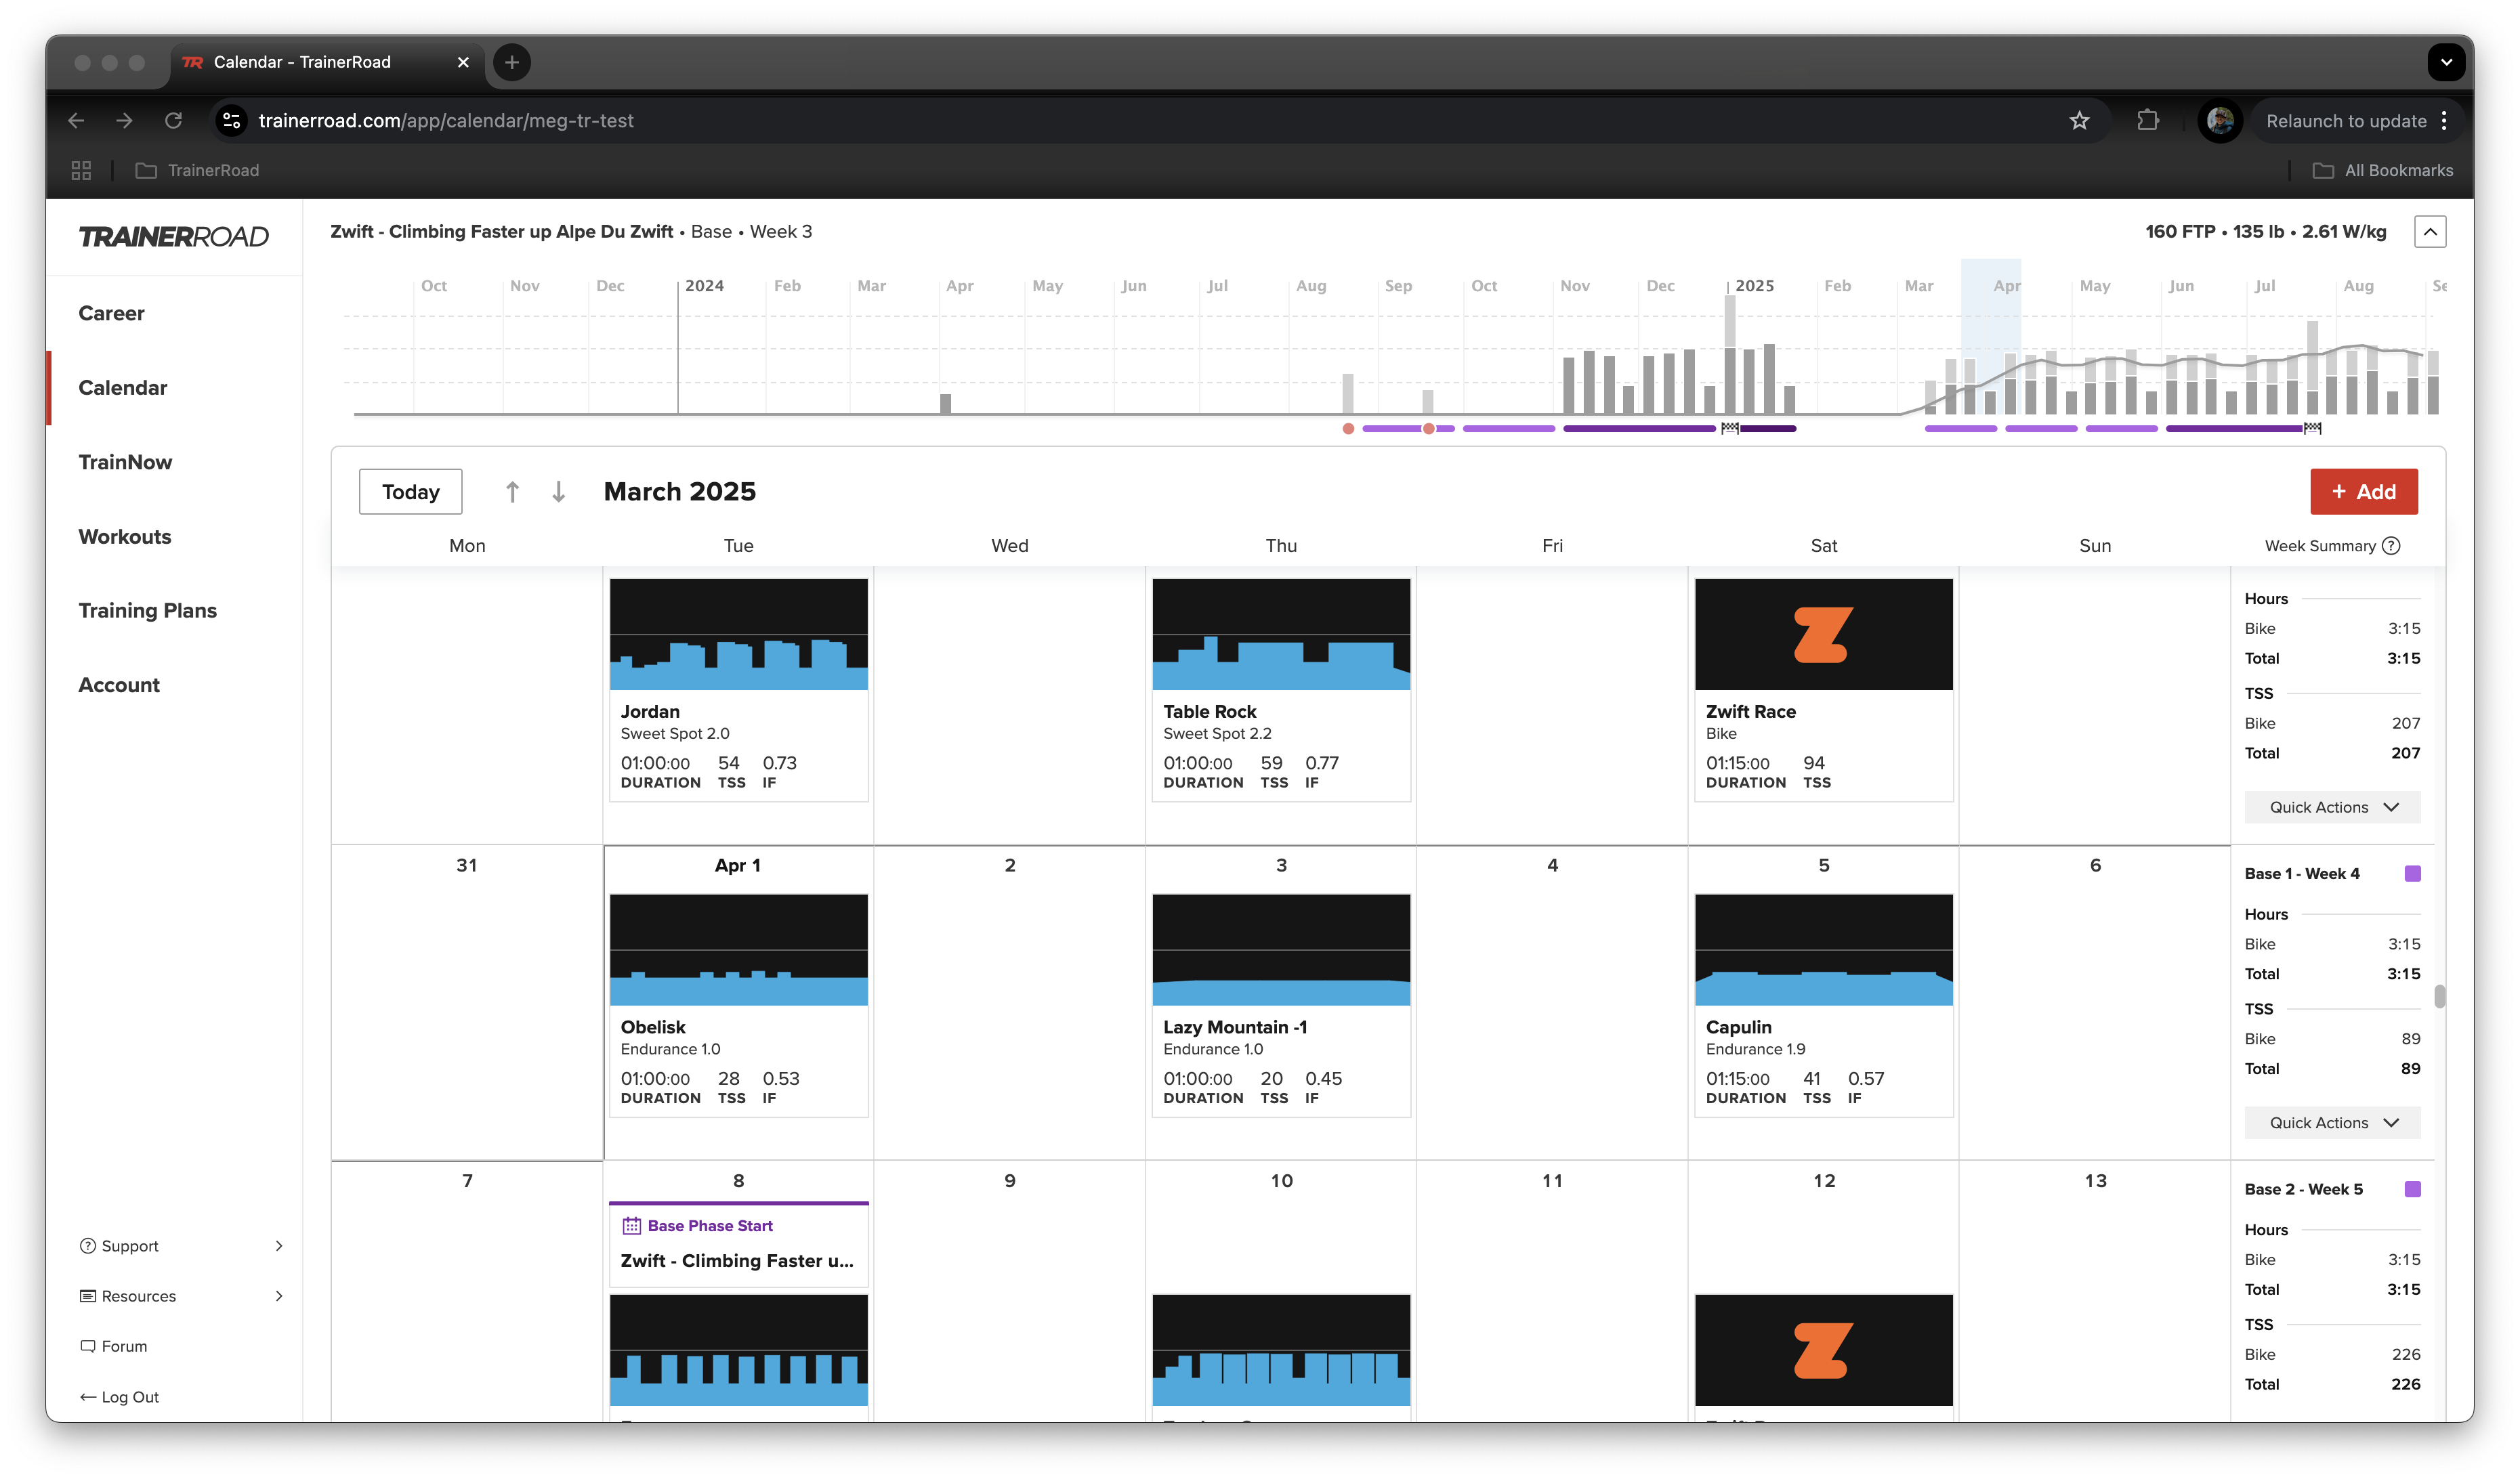The height and width of the screenshot is (1479, 2520).
Task: Open Training Plans in the sidebar
Action: pos(148,611)
